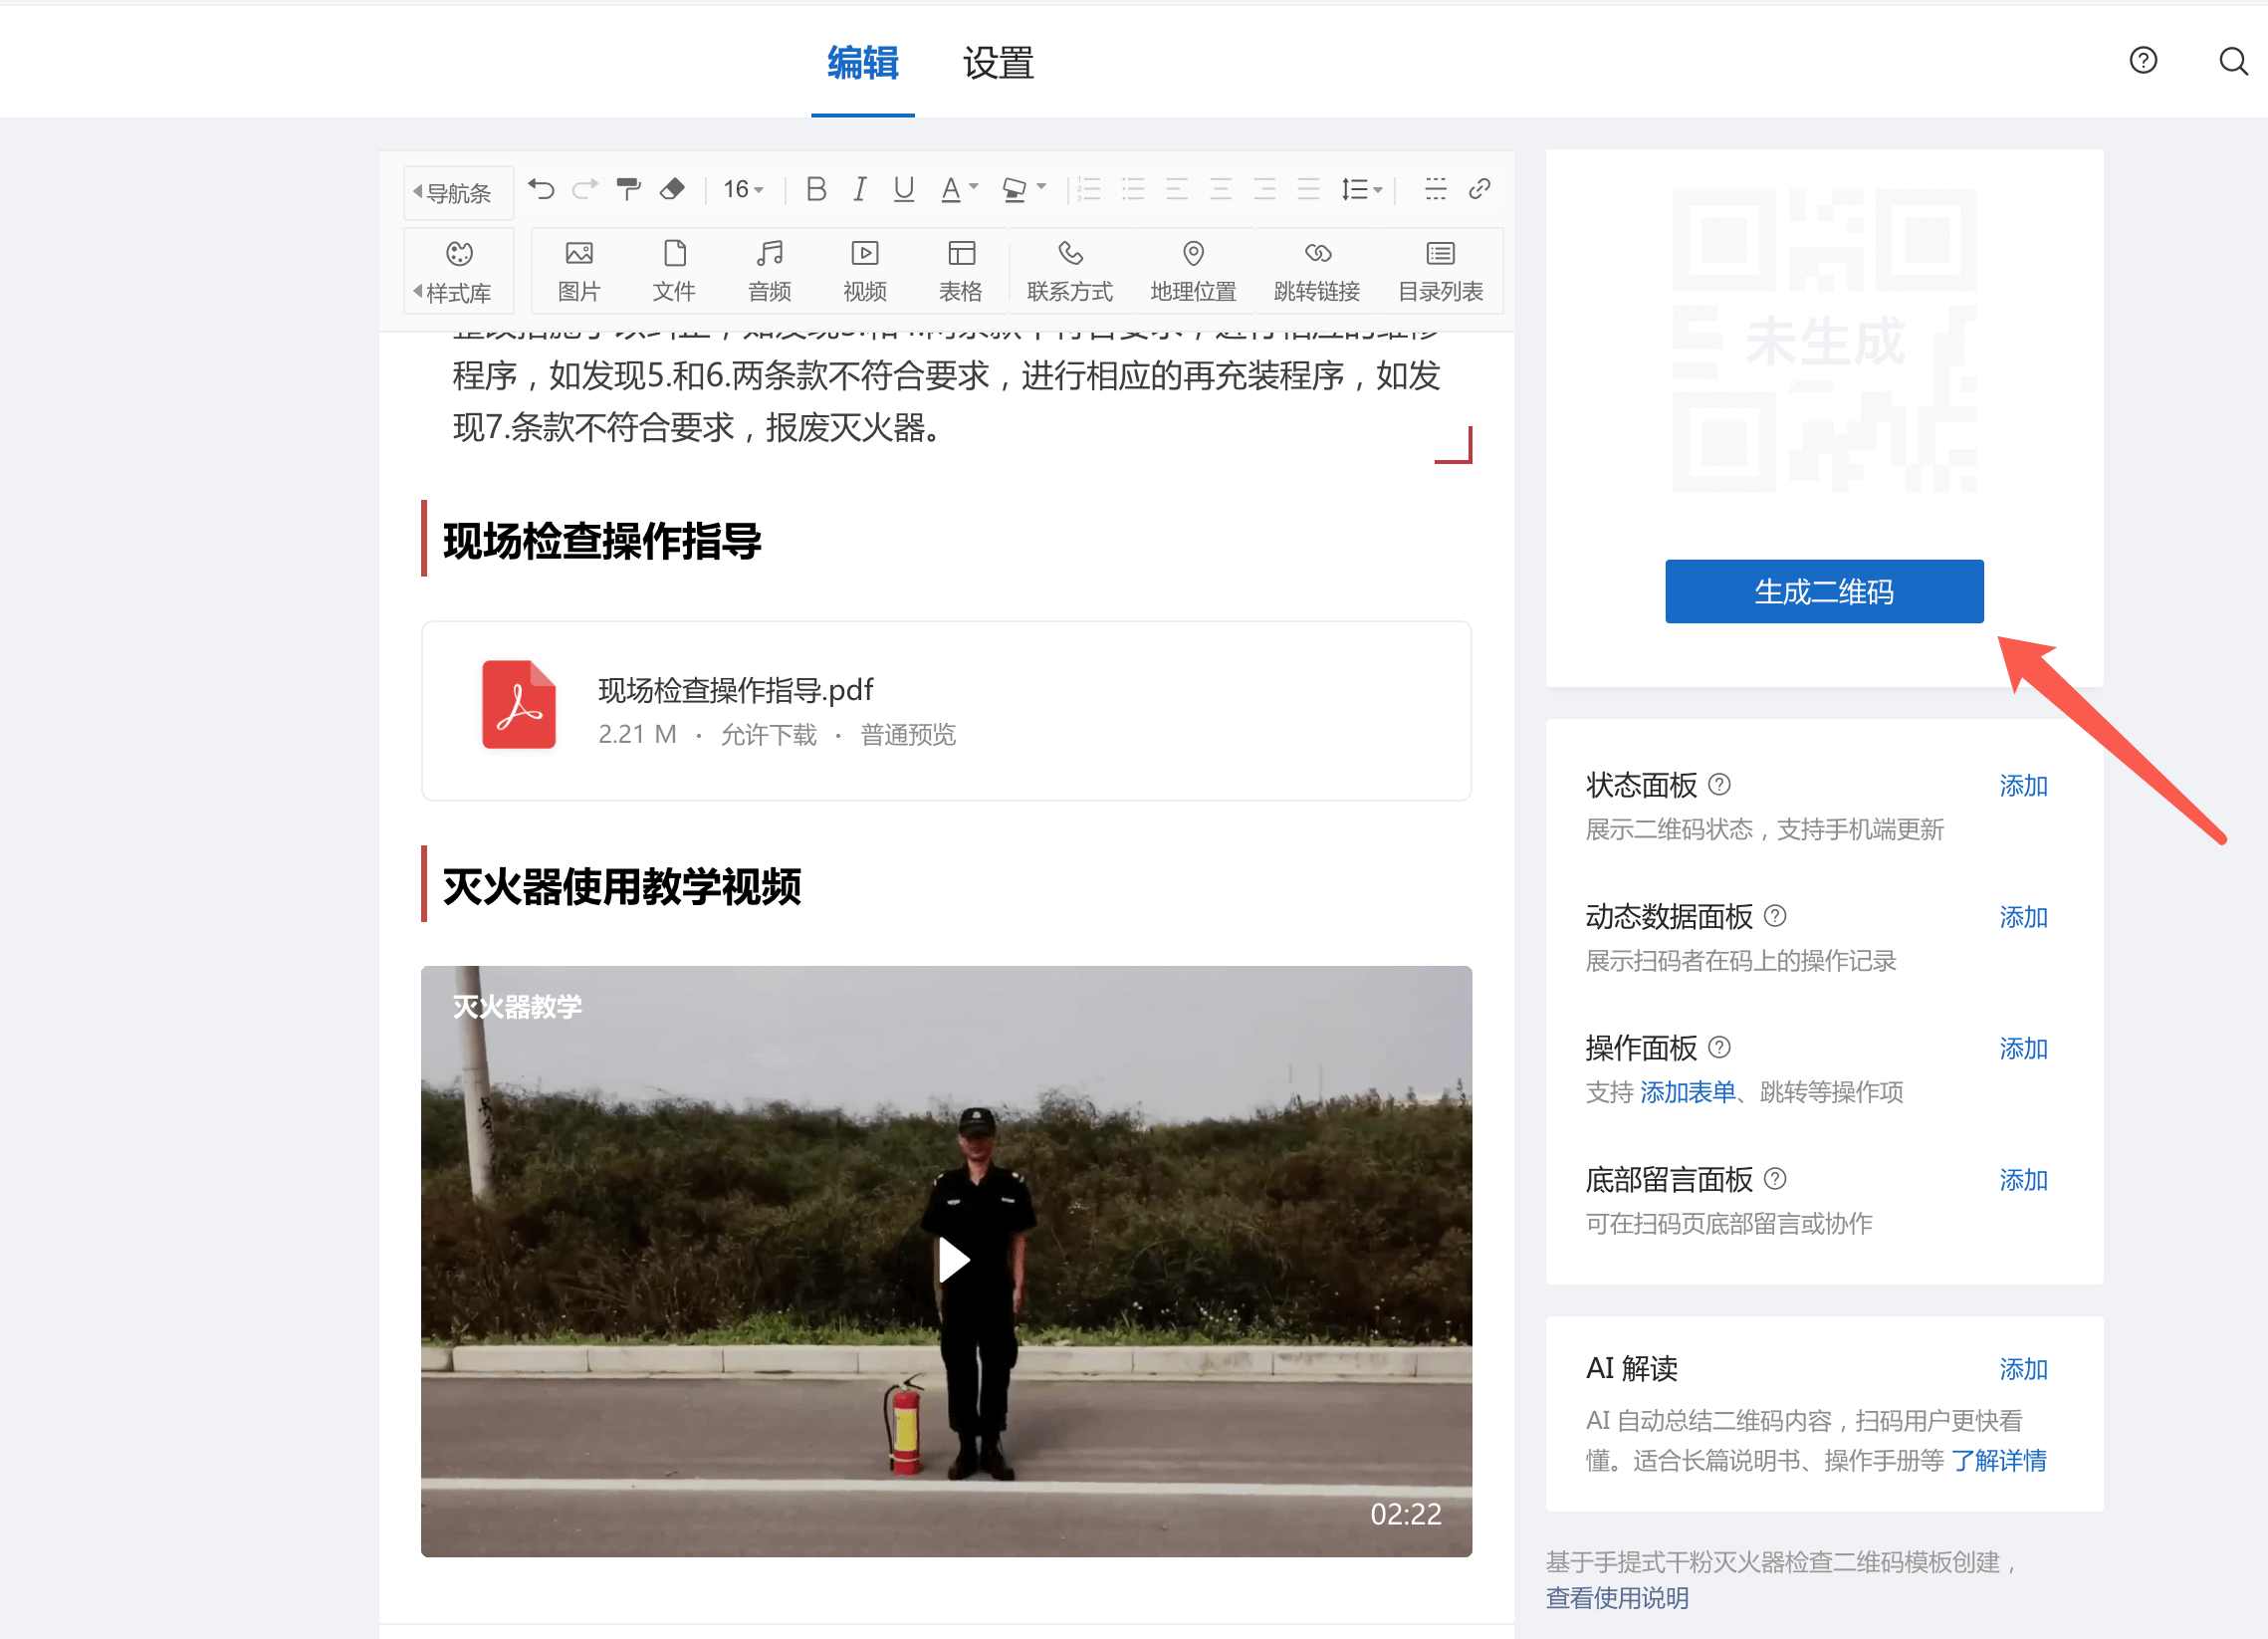This screenshot has width=2268, height=1639.
Task: Click the eraser clear-format icon
Action: [x=672, y=189]
